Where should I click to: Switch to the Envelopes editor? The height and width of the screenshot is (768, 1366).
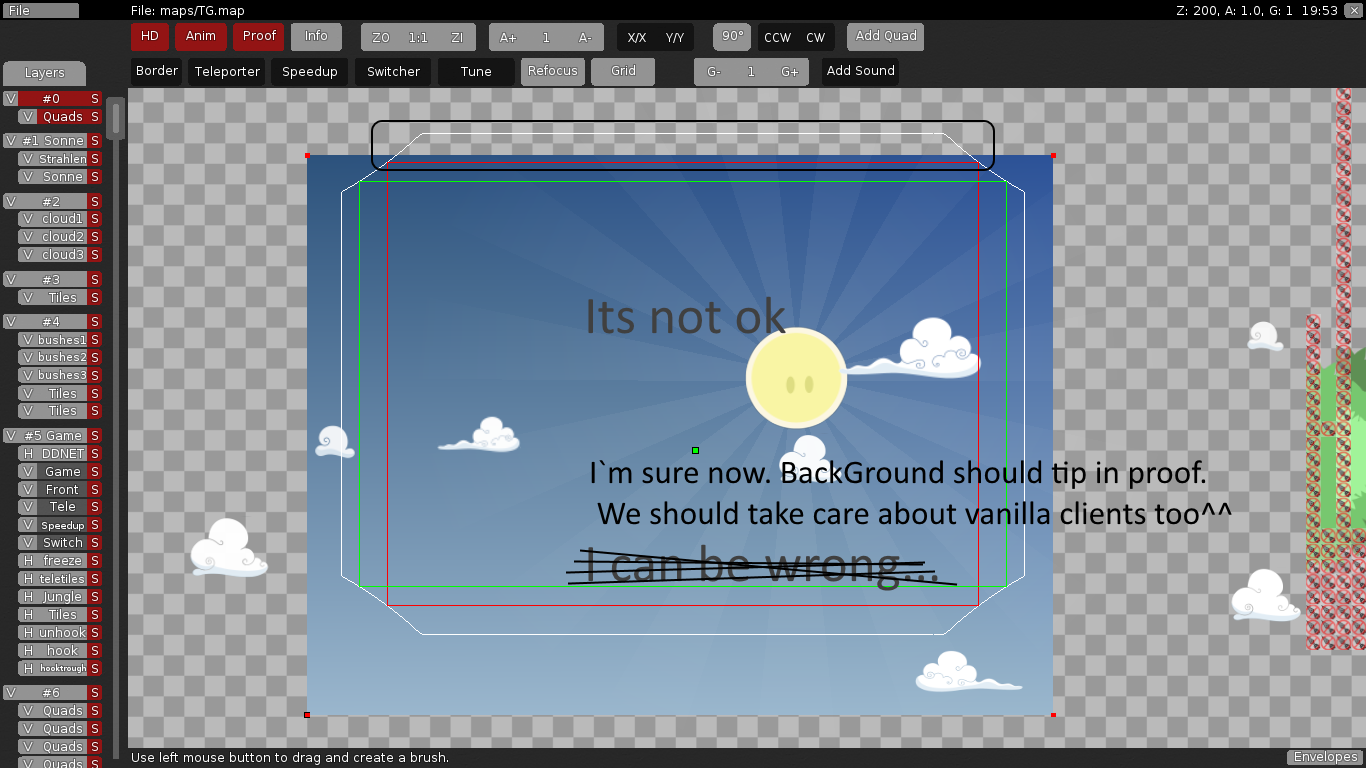pos(1324,757)
